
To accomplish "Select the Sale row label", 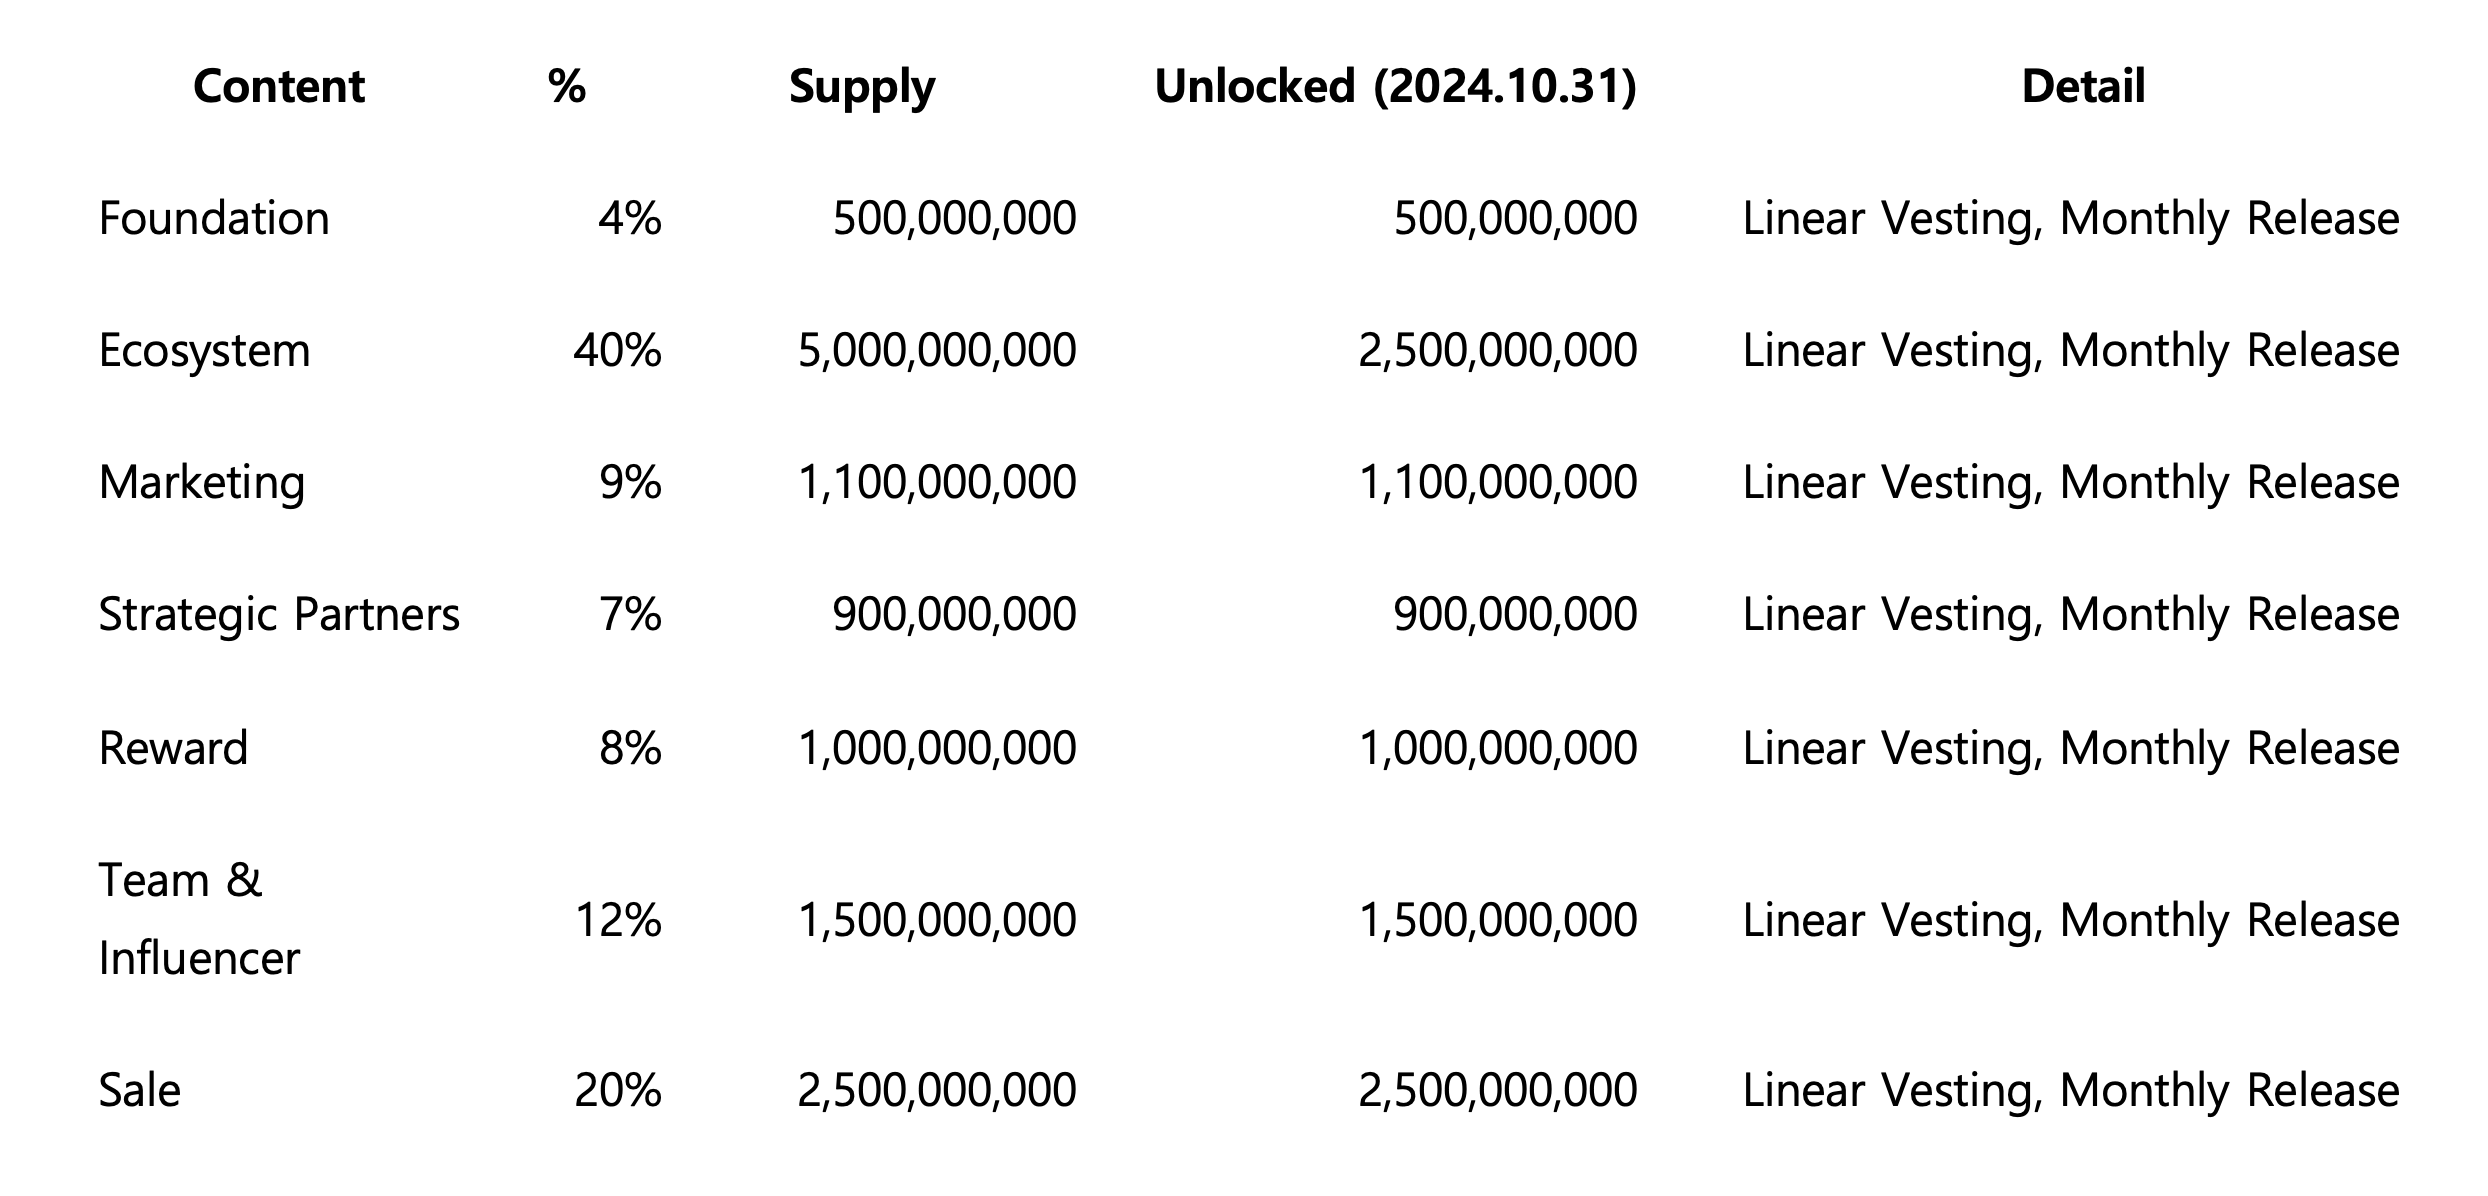I will (140, 1090).
